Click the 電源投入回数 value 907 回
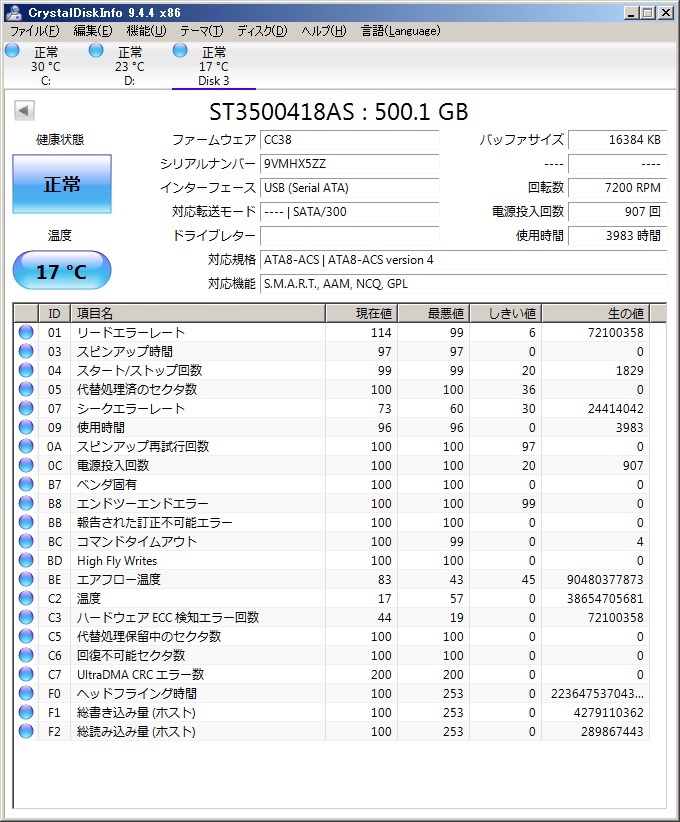 click(x=617, y=212)
